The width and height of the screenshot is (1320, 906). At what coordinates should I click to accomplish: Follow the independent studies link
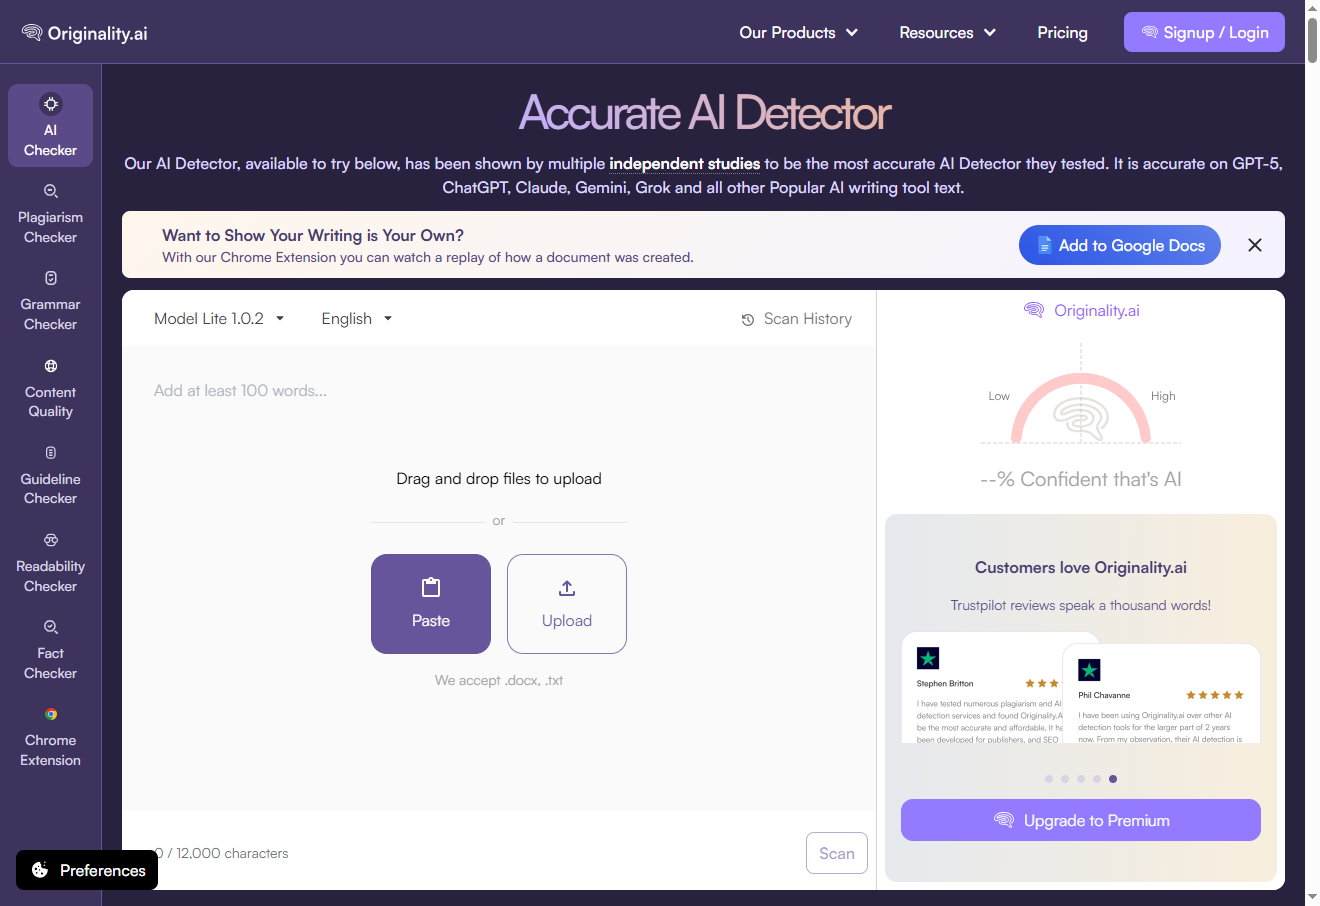(685, 164)
